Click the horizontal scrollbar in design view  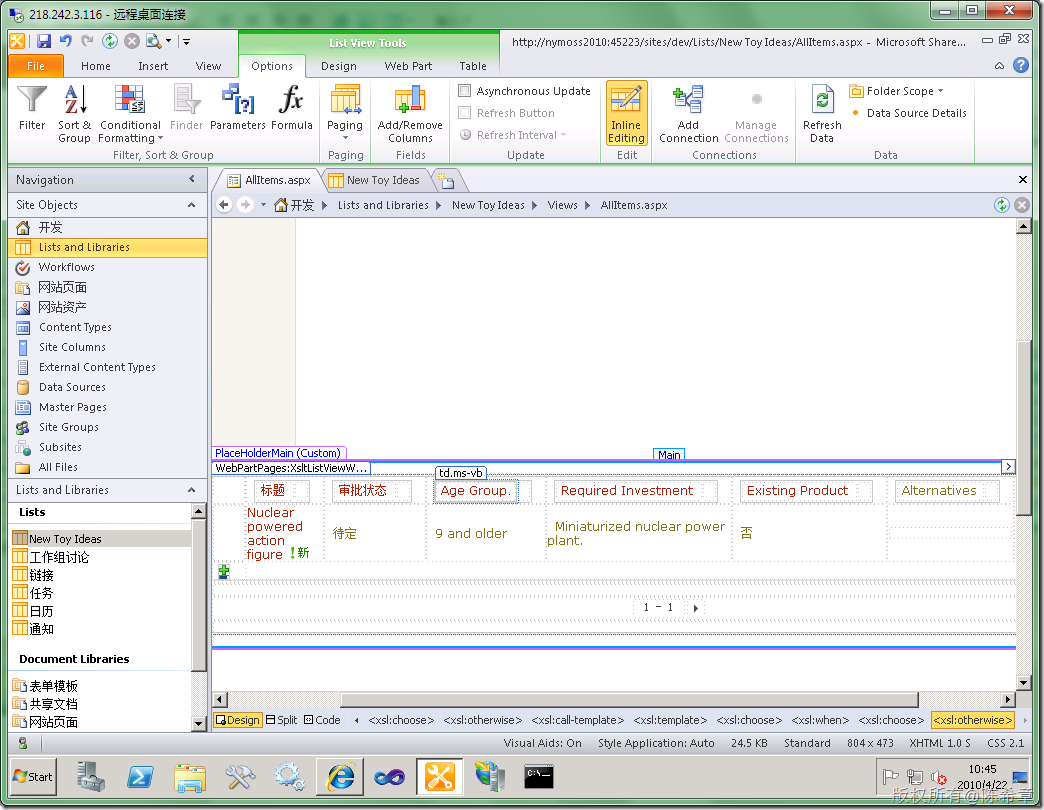pyautogui.click(x=629, y=700)
